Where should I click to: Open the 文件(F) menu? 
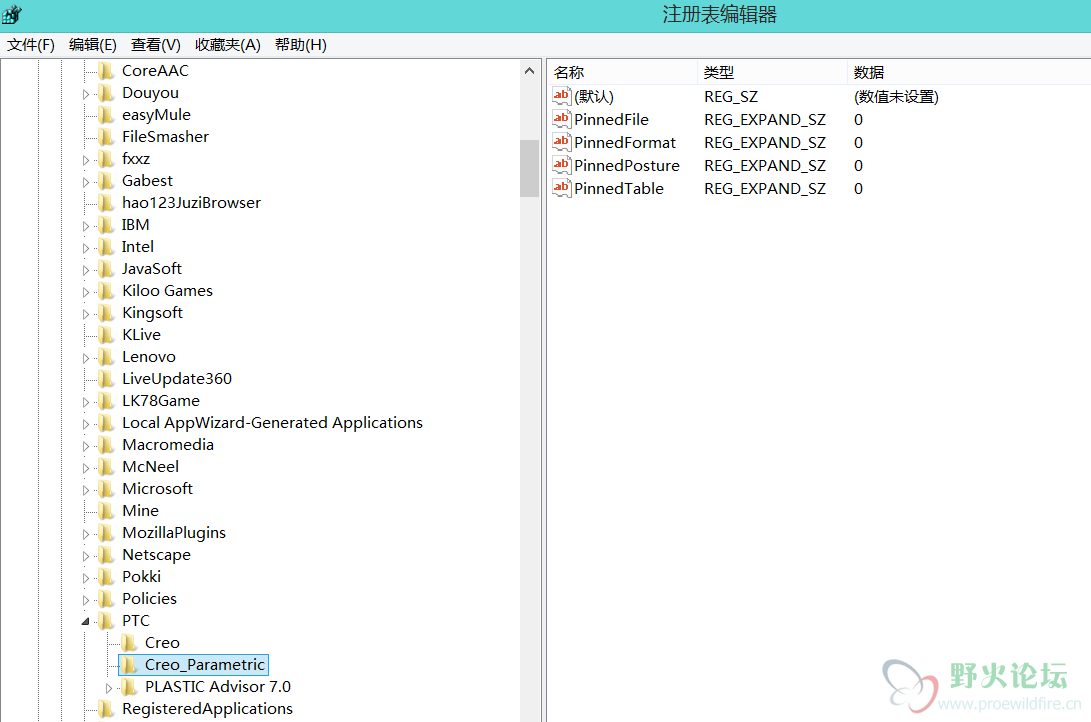pyautogui.click(x=31, y=45)
